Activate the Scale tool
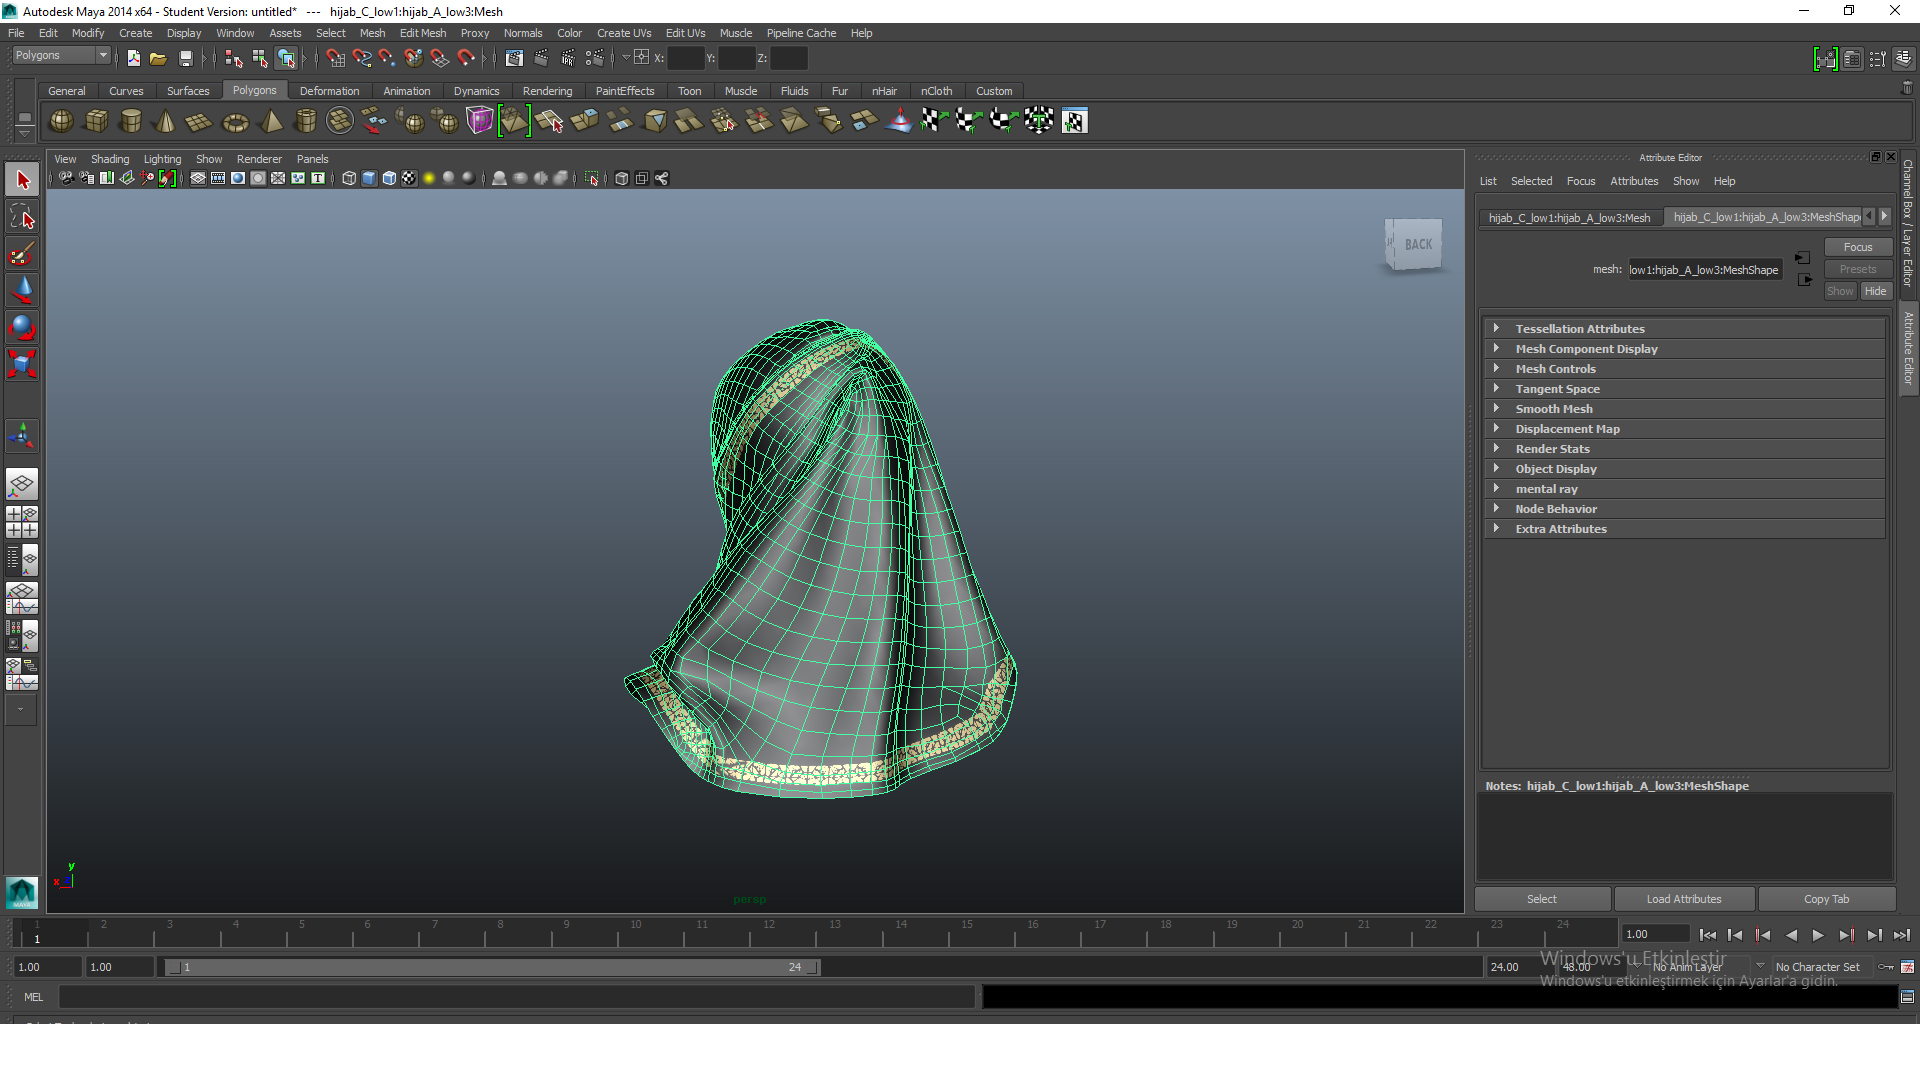This screenshot has width=1920, height=1080. 22,363
